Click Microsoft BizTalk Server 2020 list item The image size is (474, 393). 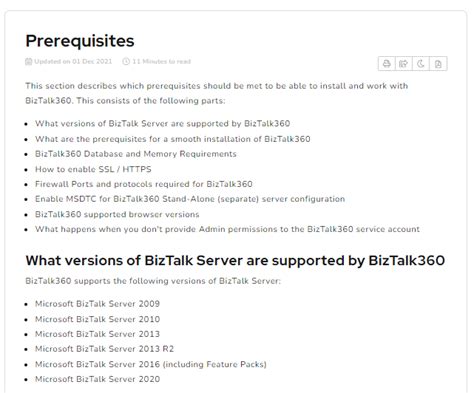97,379
